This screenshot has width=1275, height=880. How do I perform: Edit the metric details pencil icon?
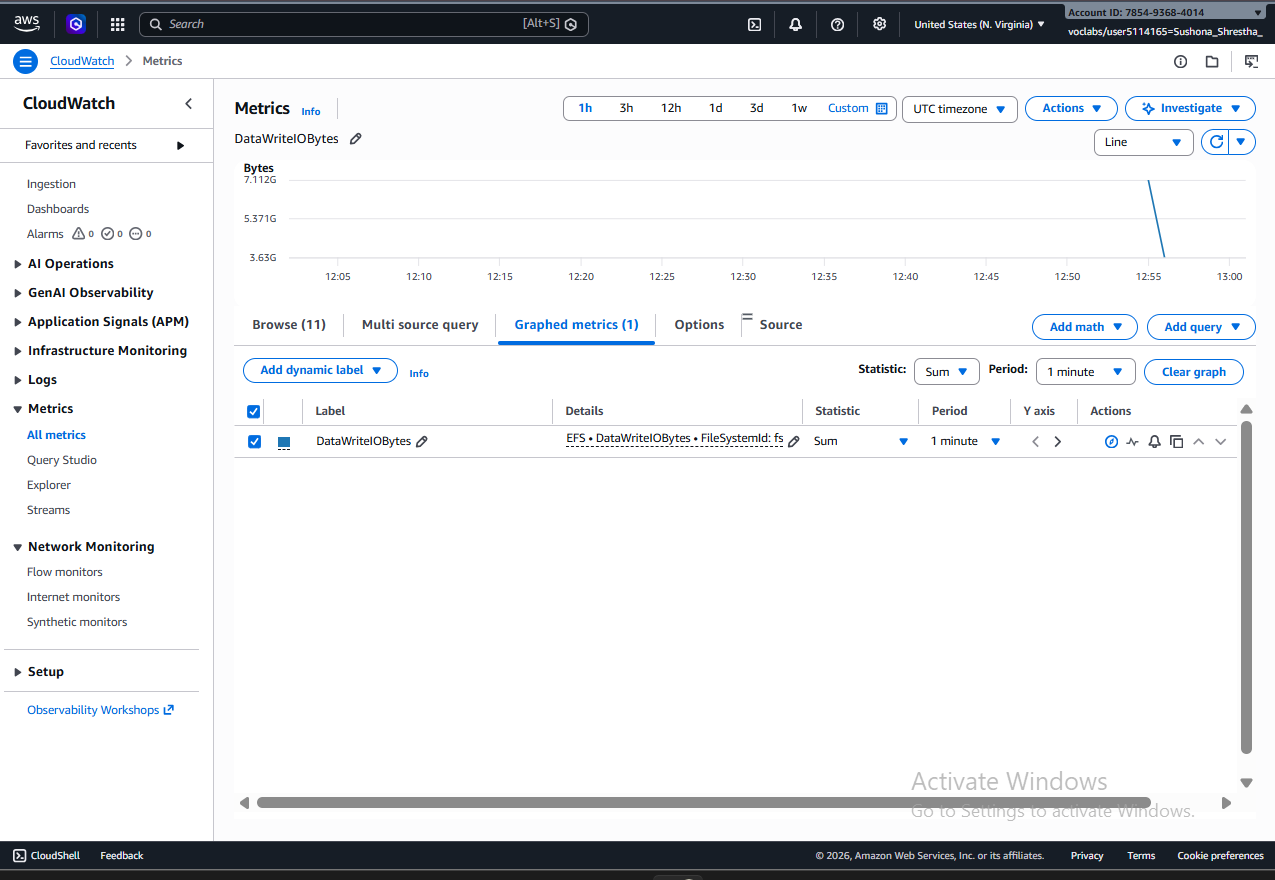coord(794,441)
